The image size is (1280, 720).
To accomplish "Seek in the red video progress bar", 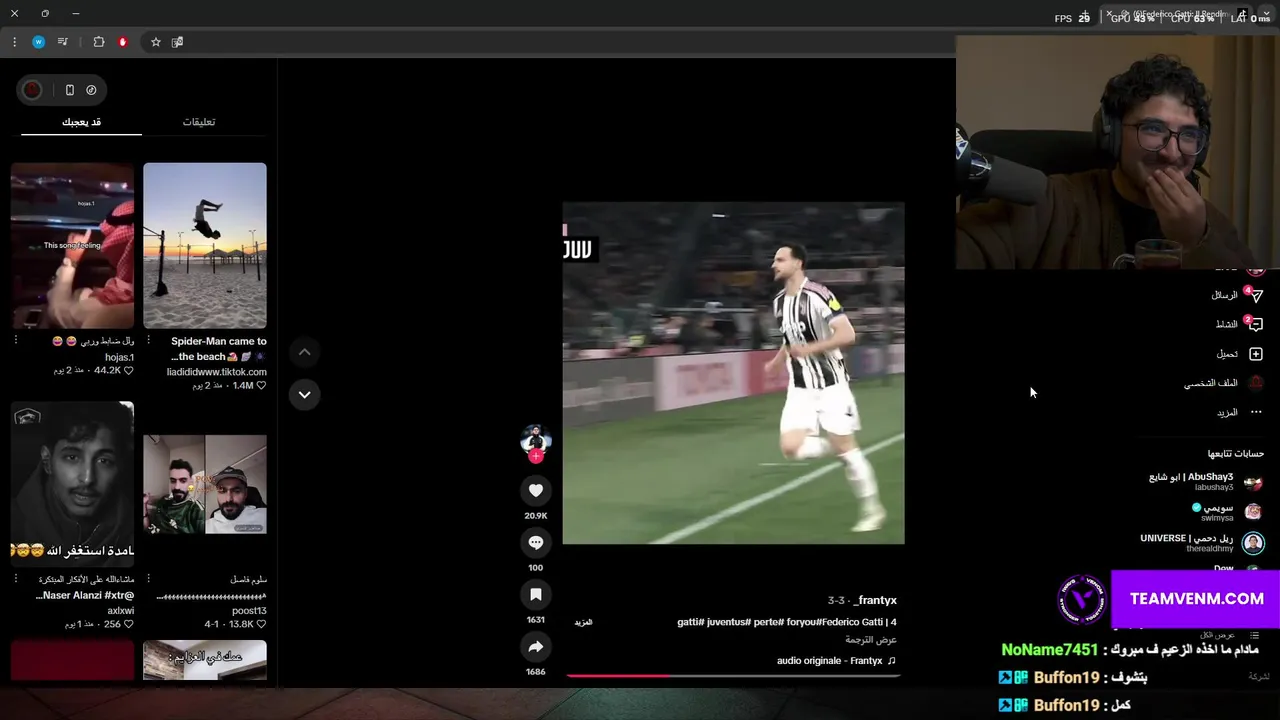I will [x=733, y=676].
